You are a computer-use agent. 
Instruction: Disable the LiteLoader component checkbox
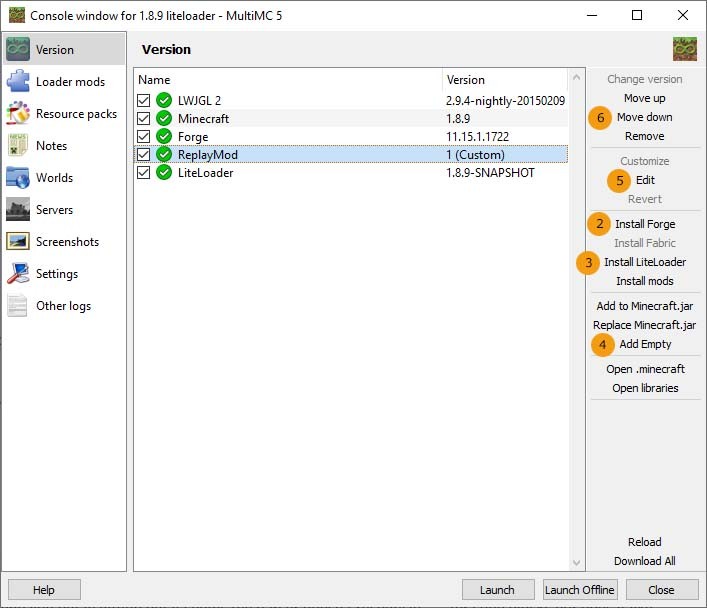point(144,173)
